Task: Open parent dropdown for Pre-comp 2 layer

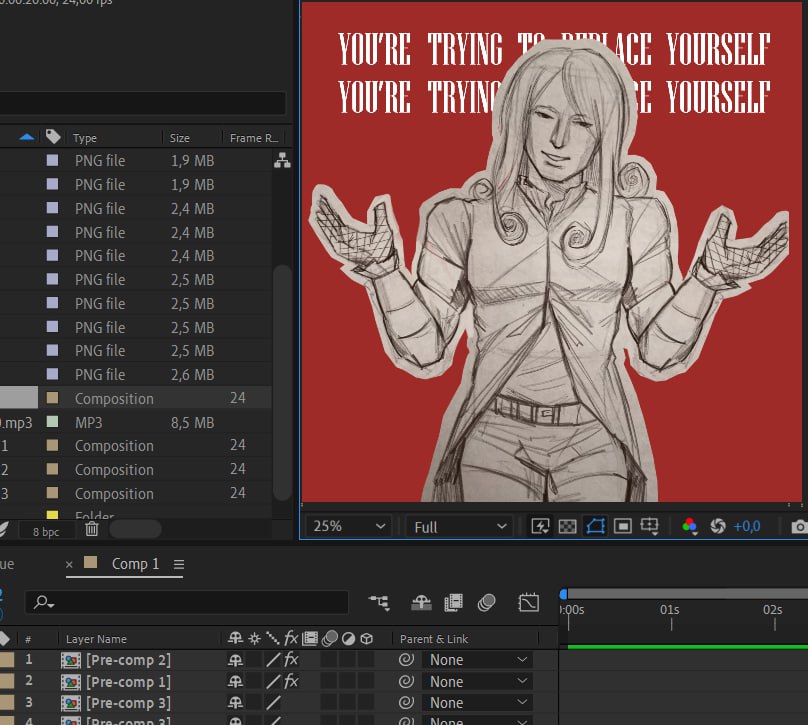Action: pyautogui.click(x=477, y=660)
